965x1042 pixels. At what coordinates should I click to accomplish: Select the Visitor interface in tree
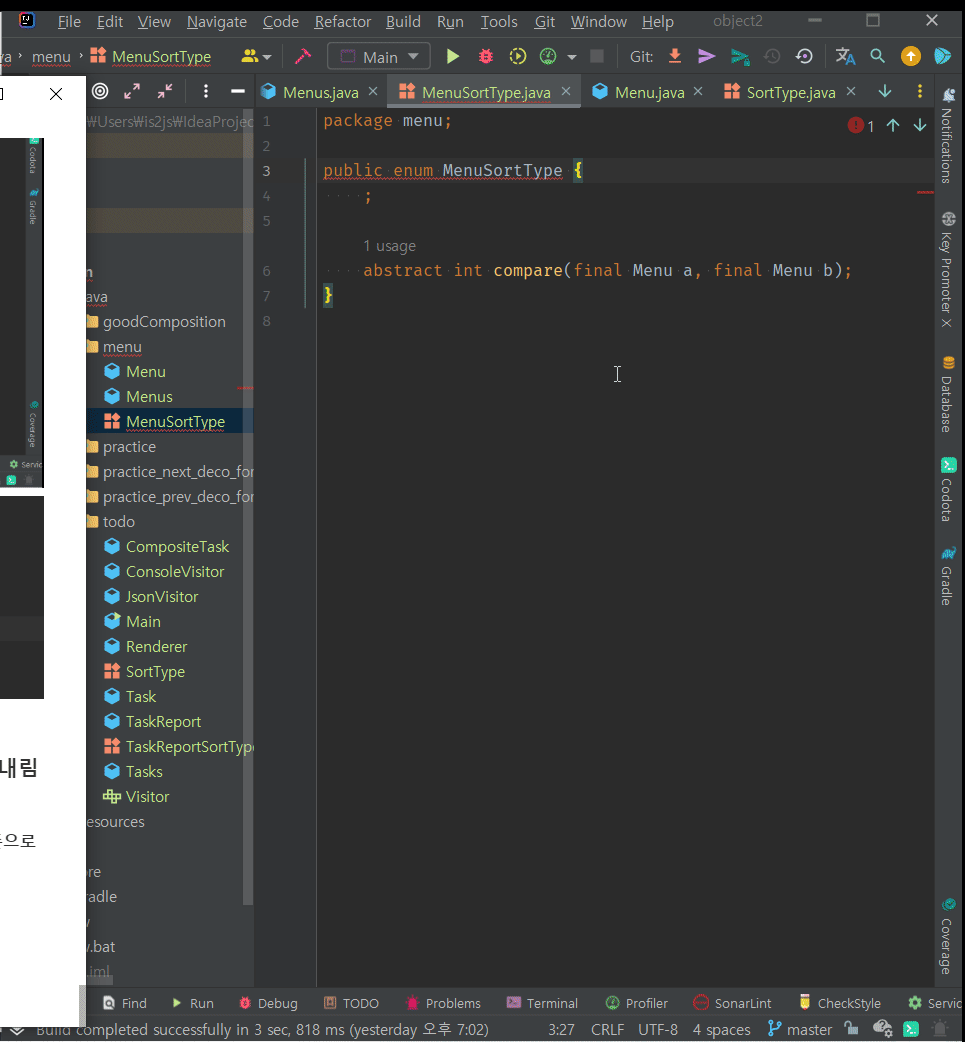coord(147,797)
